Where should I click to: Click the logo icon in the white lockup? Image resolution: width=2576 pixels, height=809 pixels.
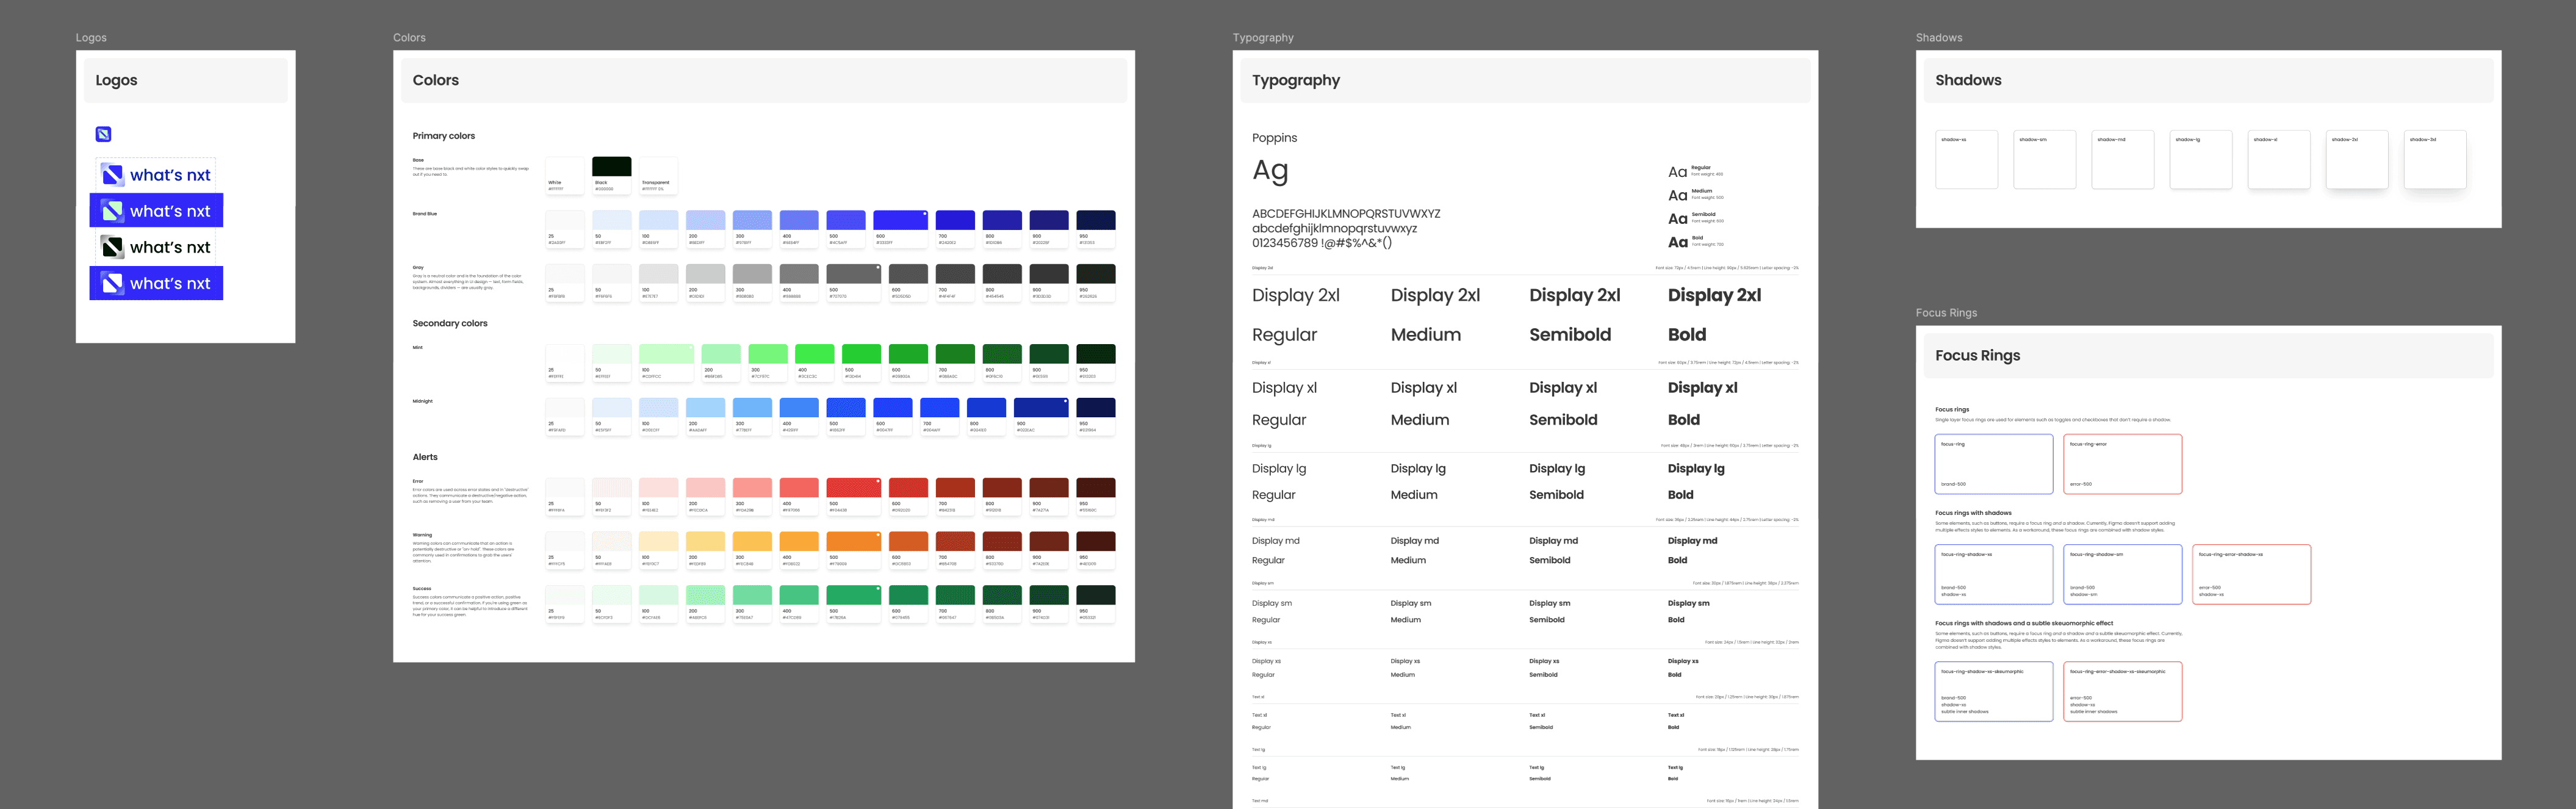tap(114, 173)
